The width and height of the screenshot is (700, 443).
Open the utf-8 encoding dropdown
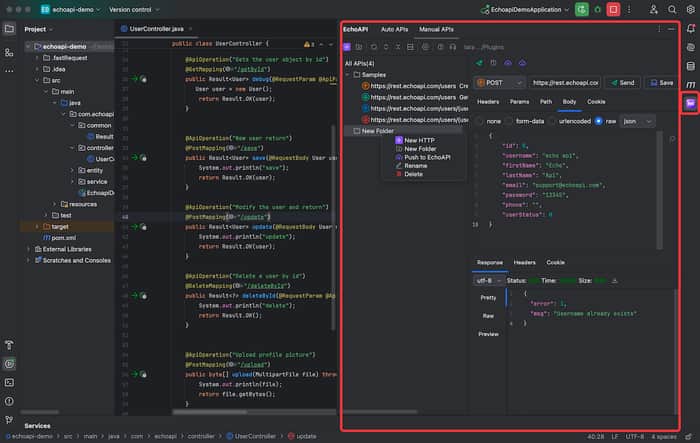coord(488,280)
